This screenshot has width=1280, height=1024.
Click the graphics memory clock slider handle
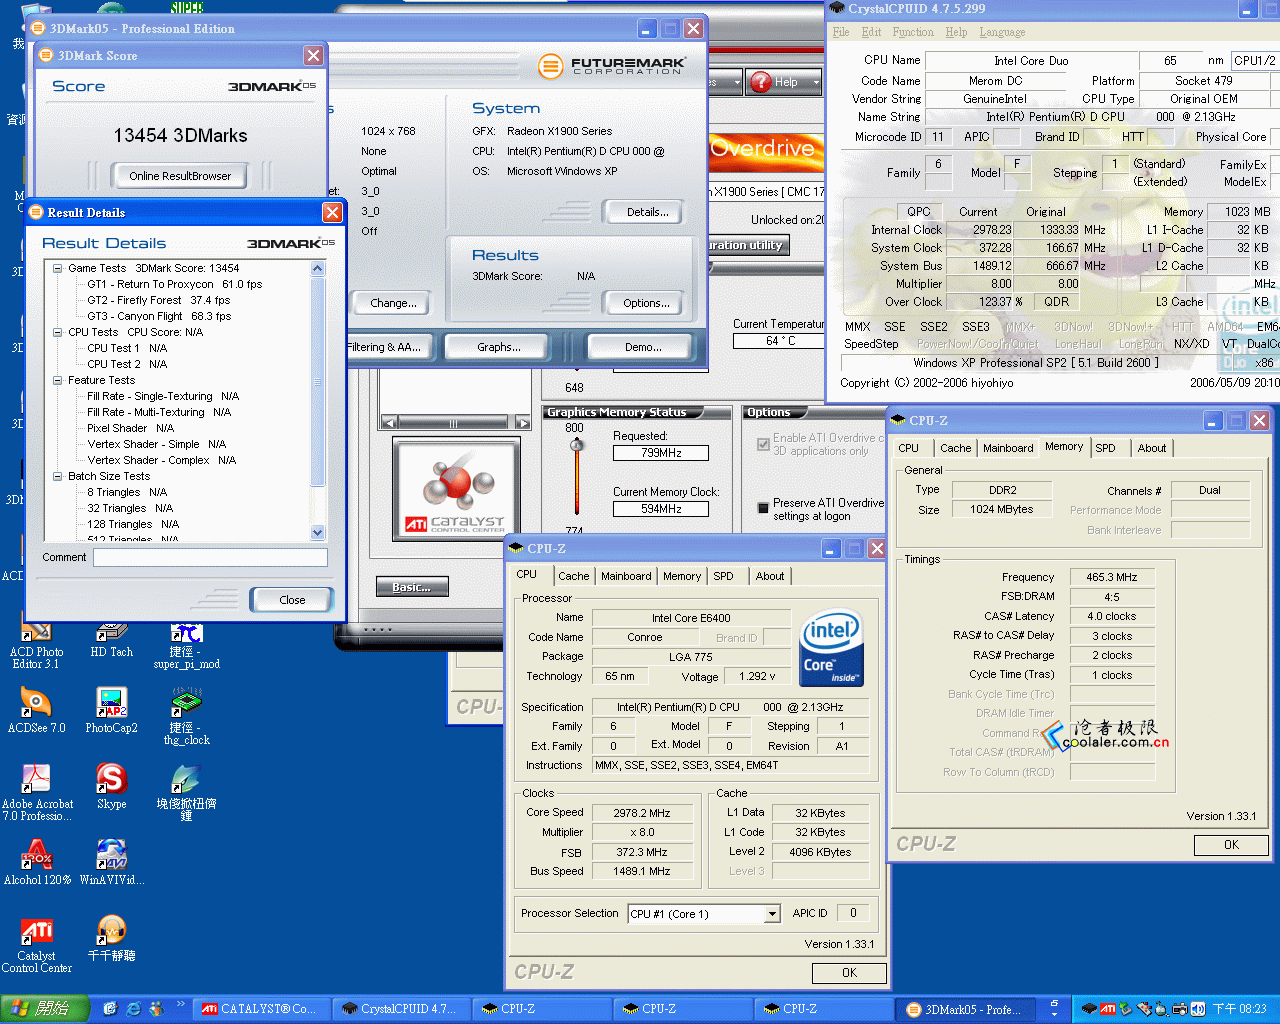click(x=576, y=446)
